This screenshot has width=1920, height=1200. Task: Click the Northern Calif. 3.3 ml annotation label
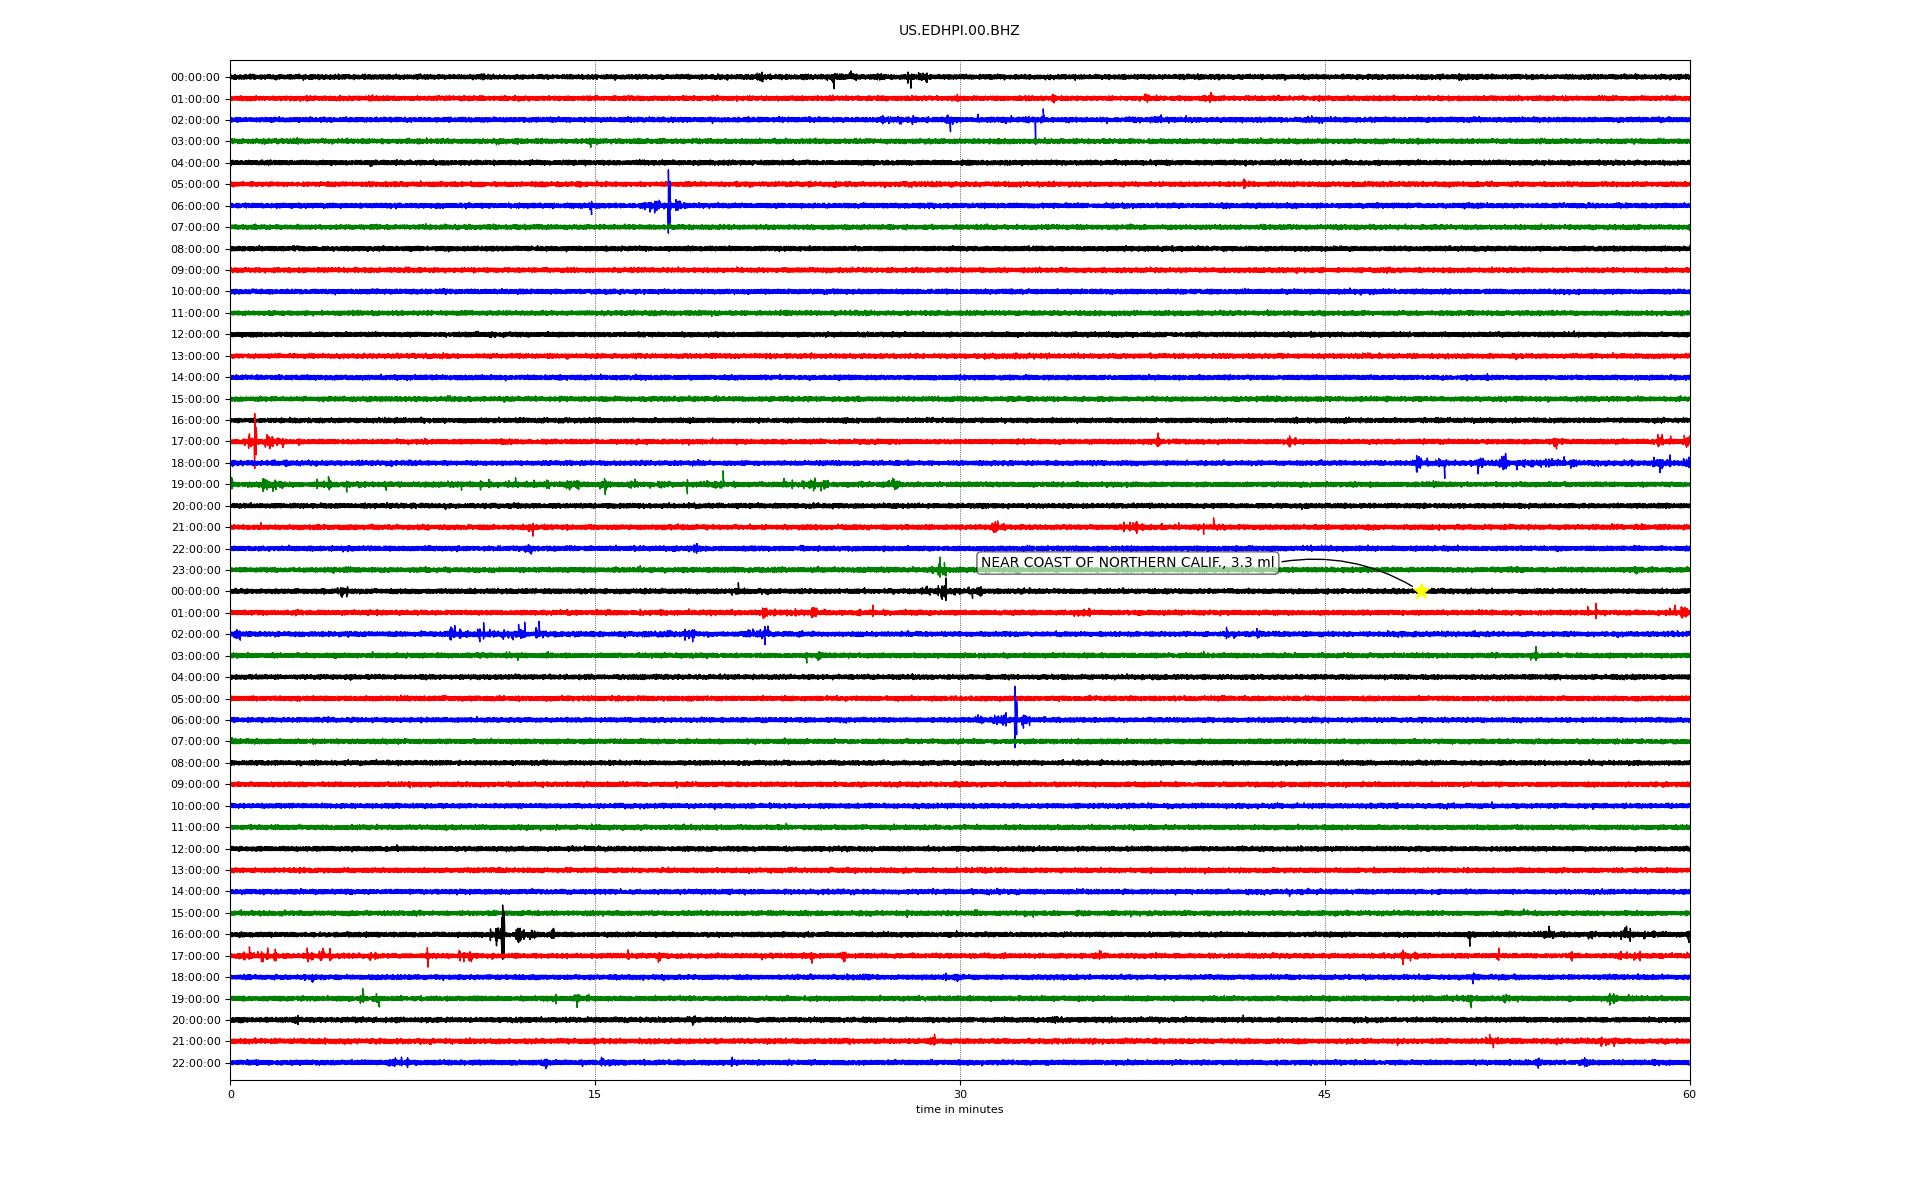[x=1127, y=563]
